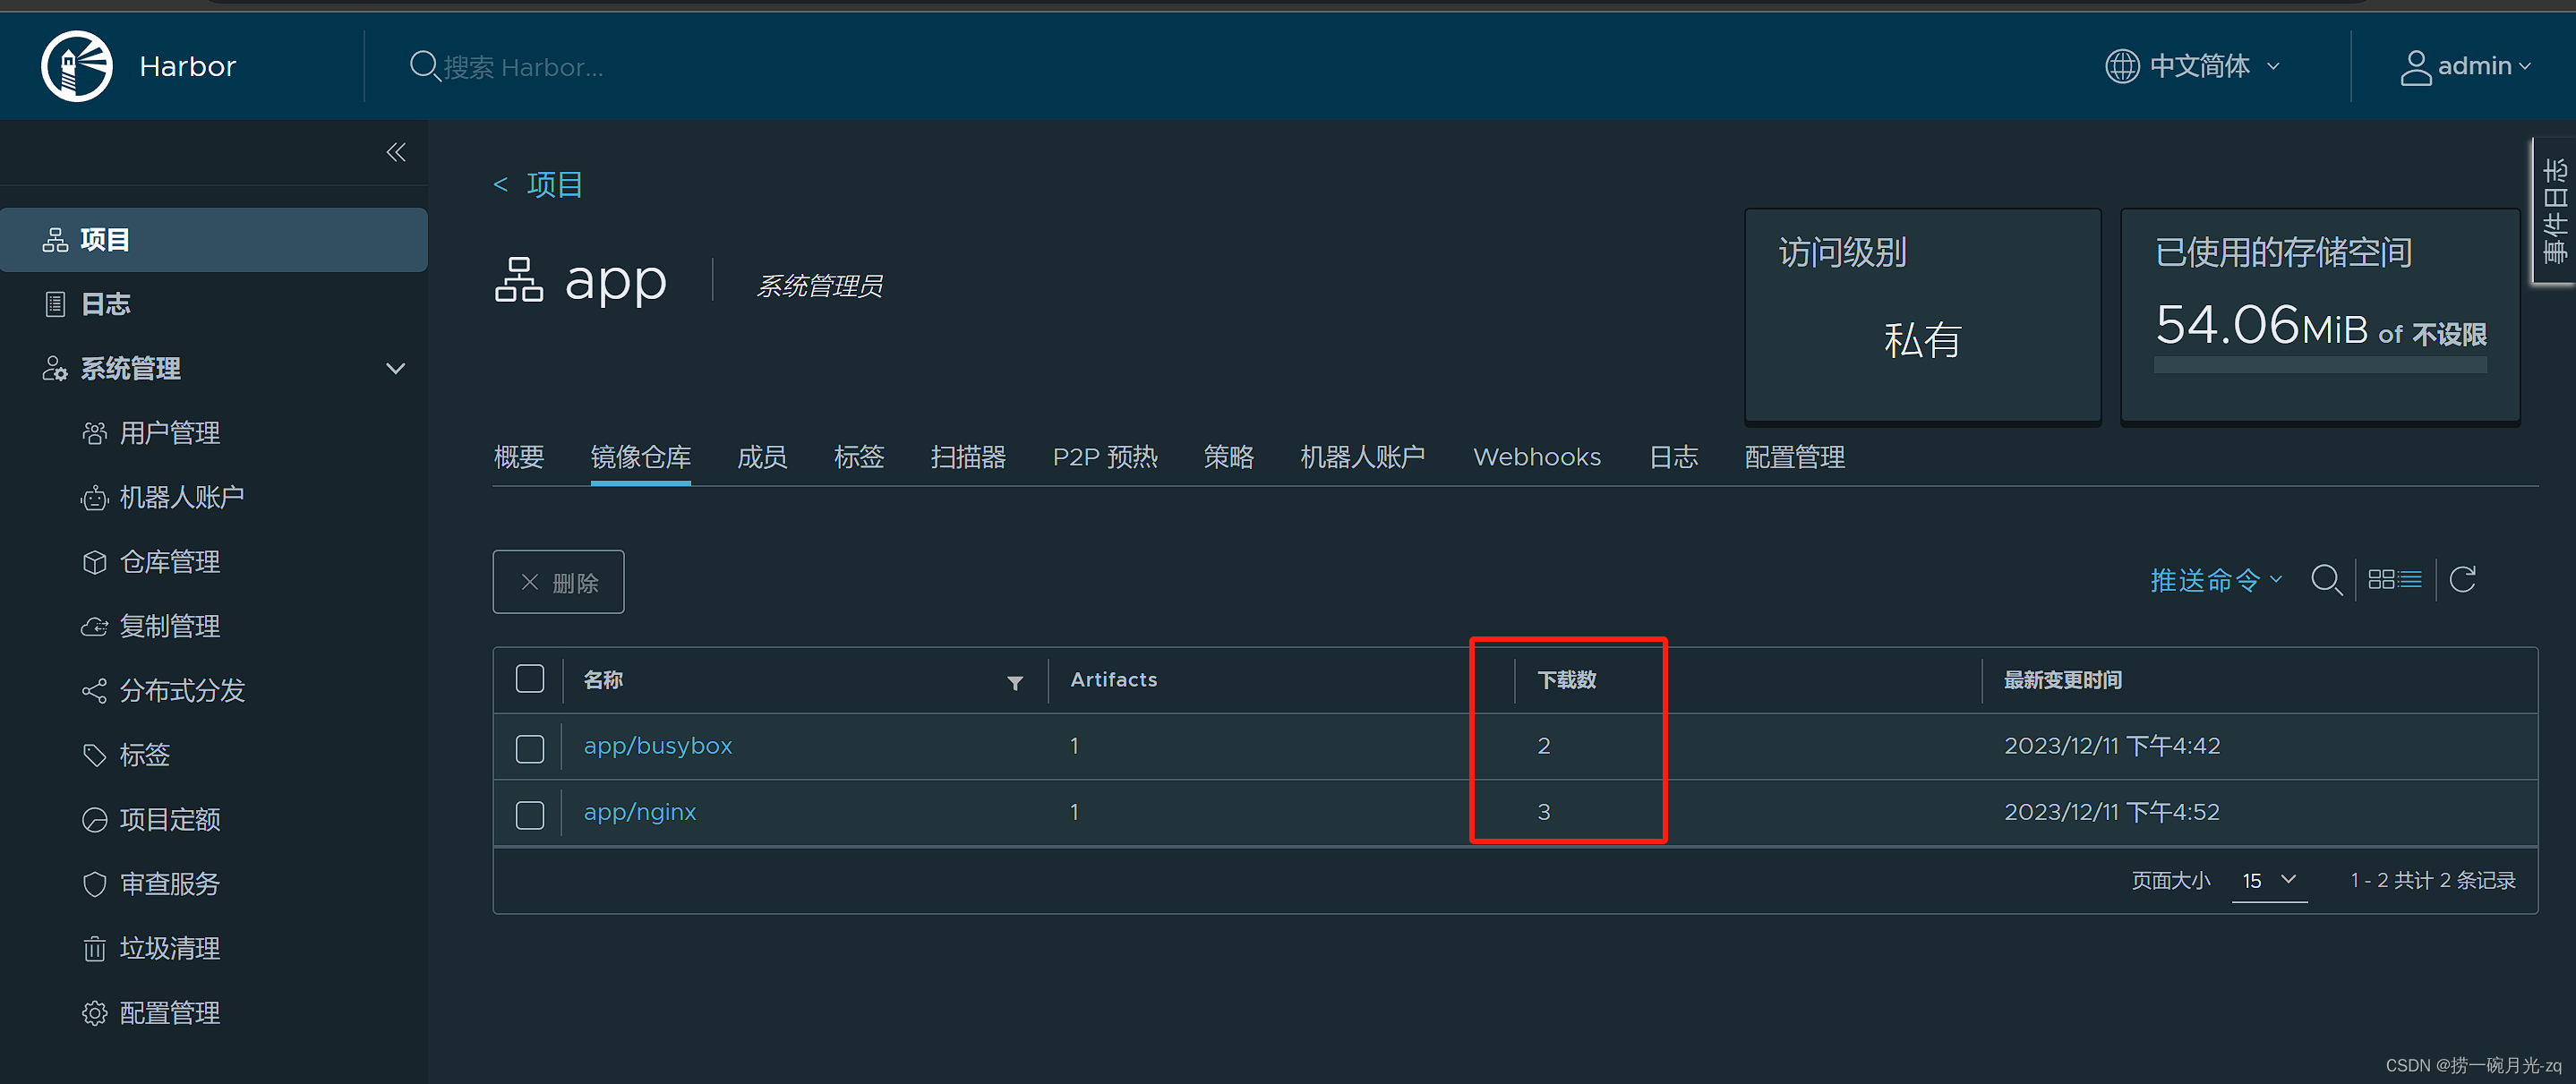Open the 配置管理 project tab
Viewport: 2576px width, 1084px height.
point(1795,458)
